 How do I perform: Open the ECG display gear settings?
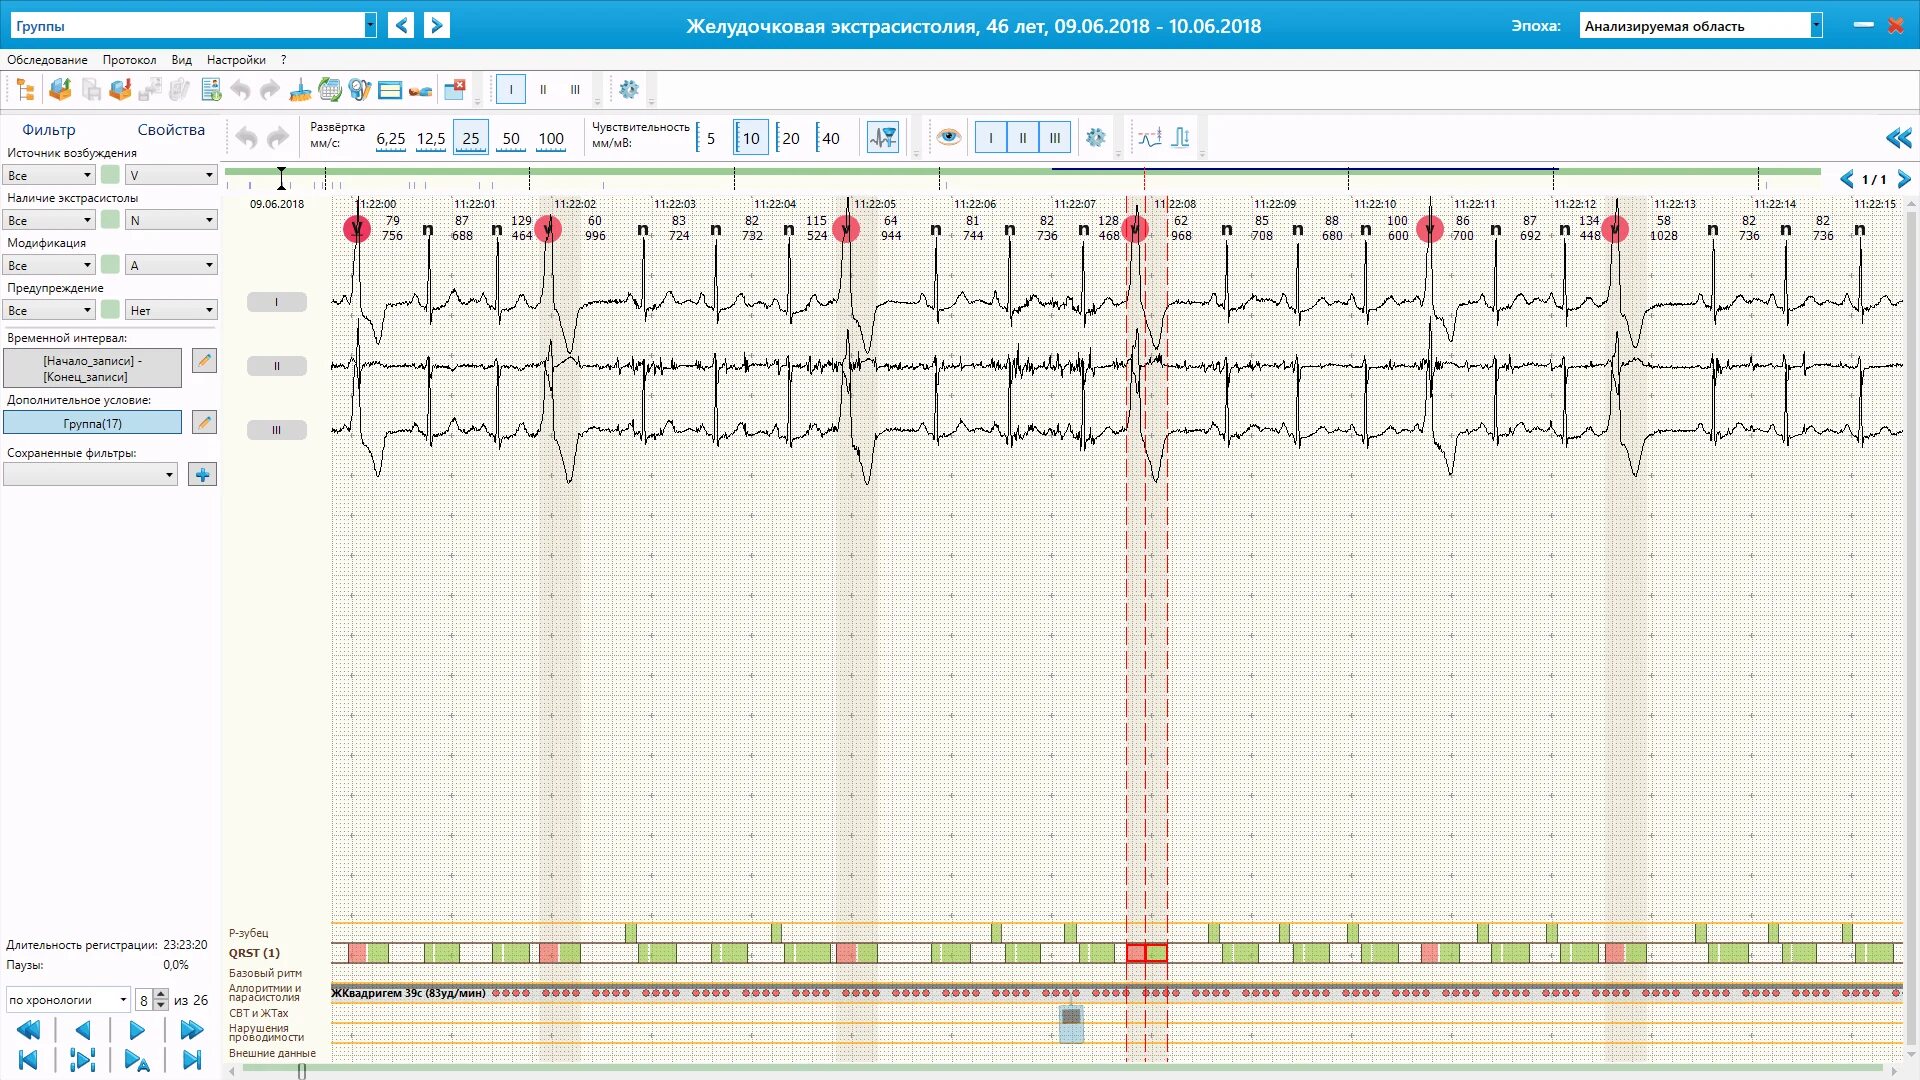tap(1096, 138)
